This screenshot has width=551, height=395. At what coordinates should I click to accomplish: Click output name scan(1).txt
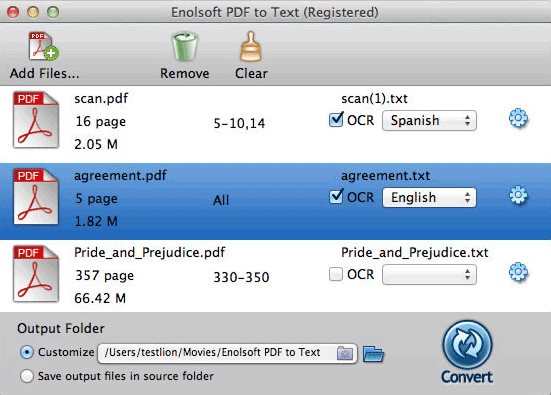(375, 99)
